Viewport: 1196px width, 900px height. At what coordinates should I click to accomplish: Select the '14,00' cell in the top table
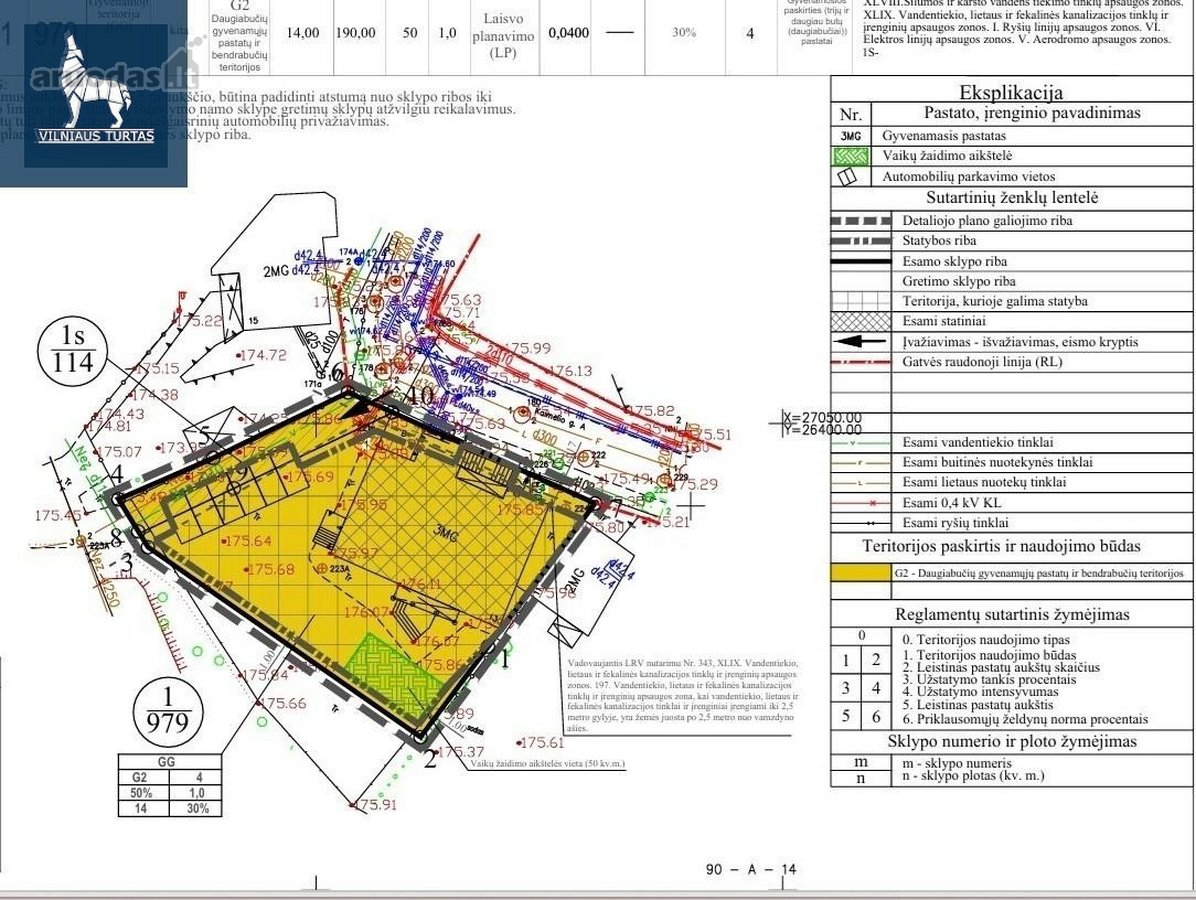click(x=303, y=33)
